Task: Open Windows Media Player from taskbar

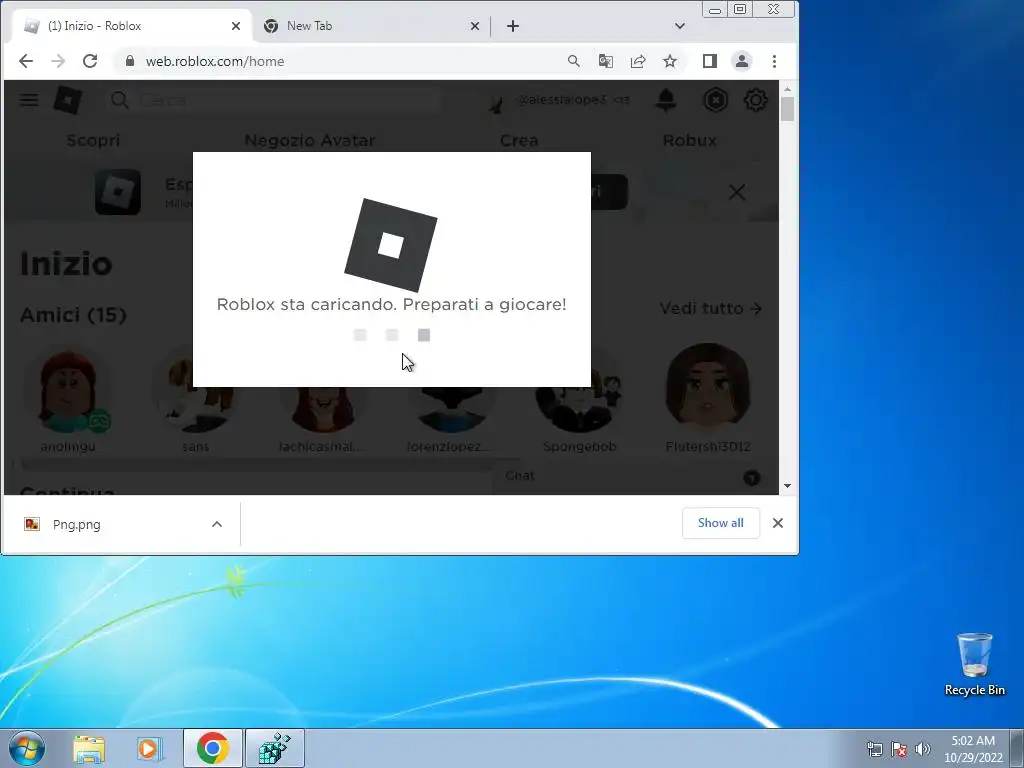Action: point(150,748)
